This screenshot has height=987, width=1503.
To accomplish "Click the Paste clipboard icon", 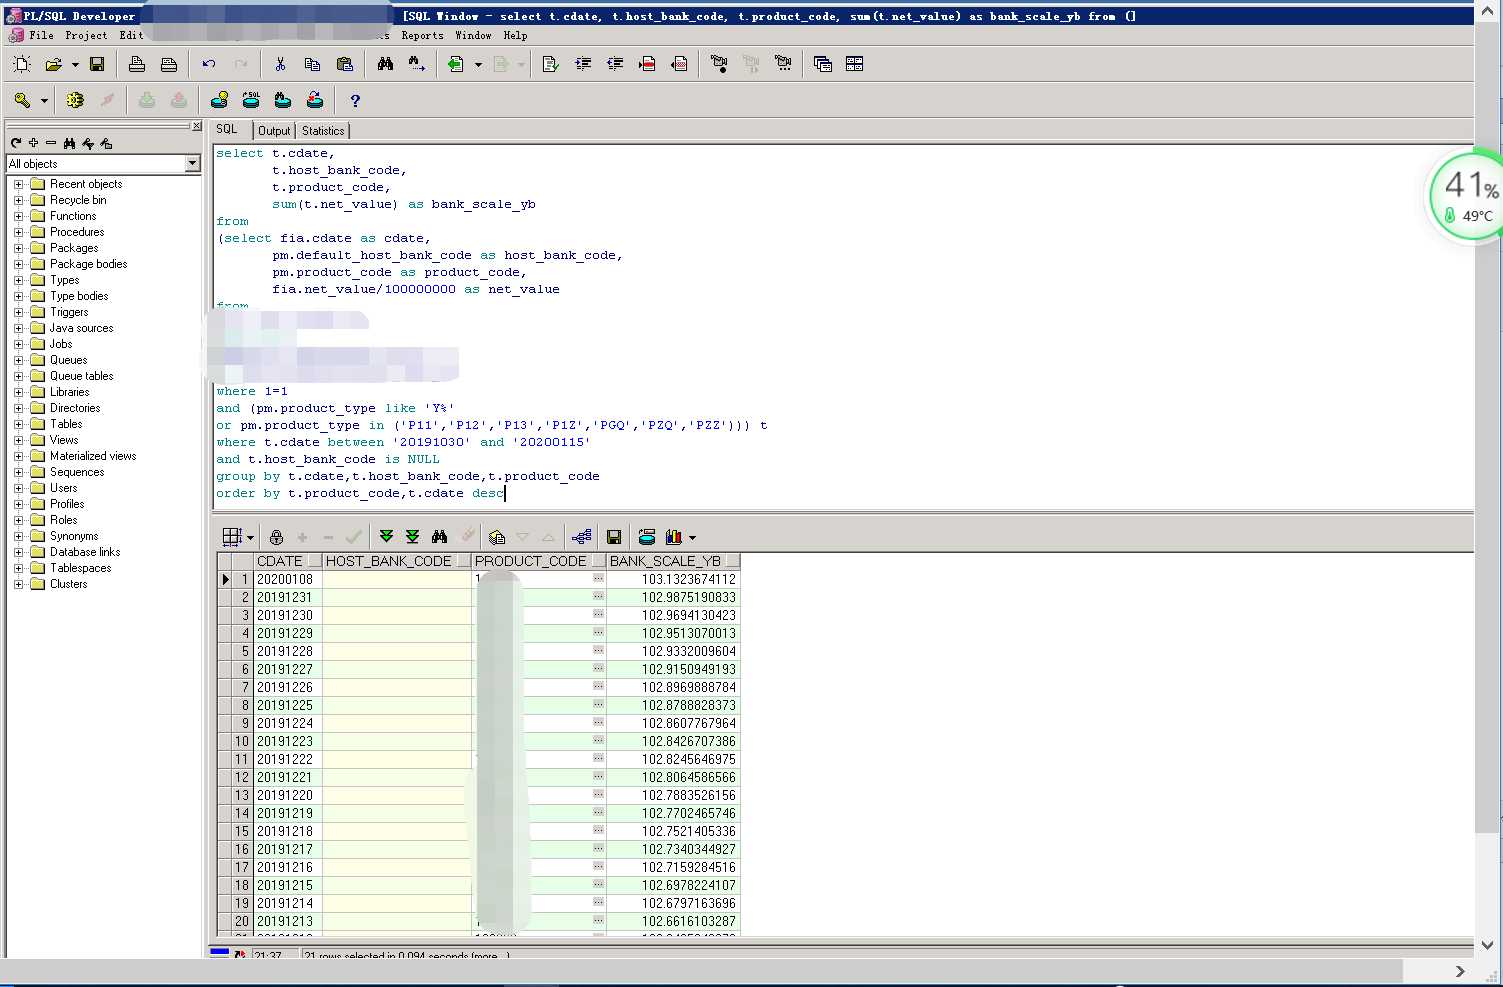I will pos(345,64).
